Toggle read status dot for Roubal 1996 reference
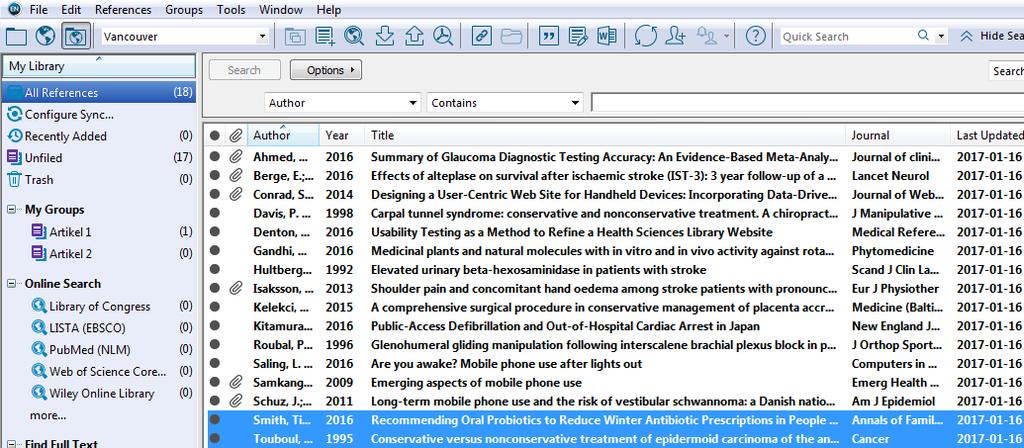1024x448 pixels. point(215,345)
